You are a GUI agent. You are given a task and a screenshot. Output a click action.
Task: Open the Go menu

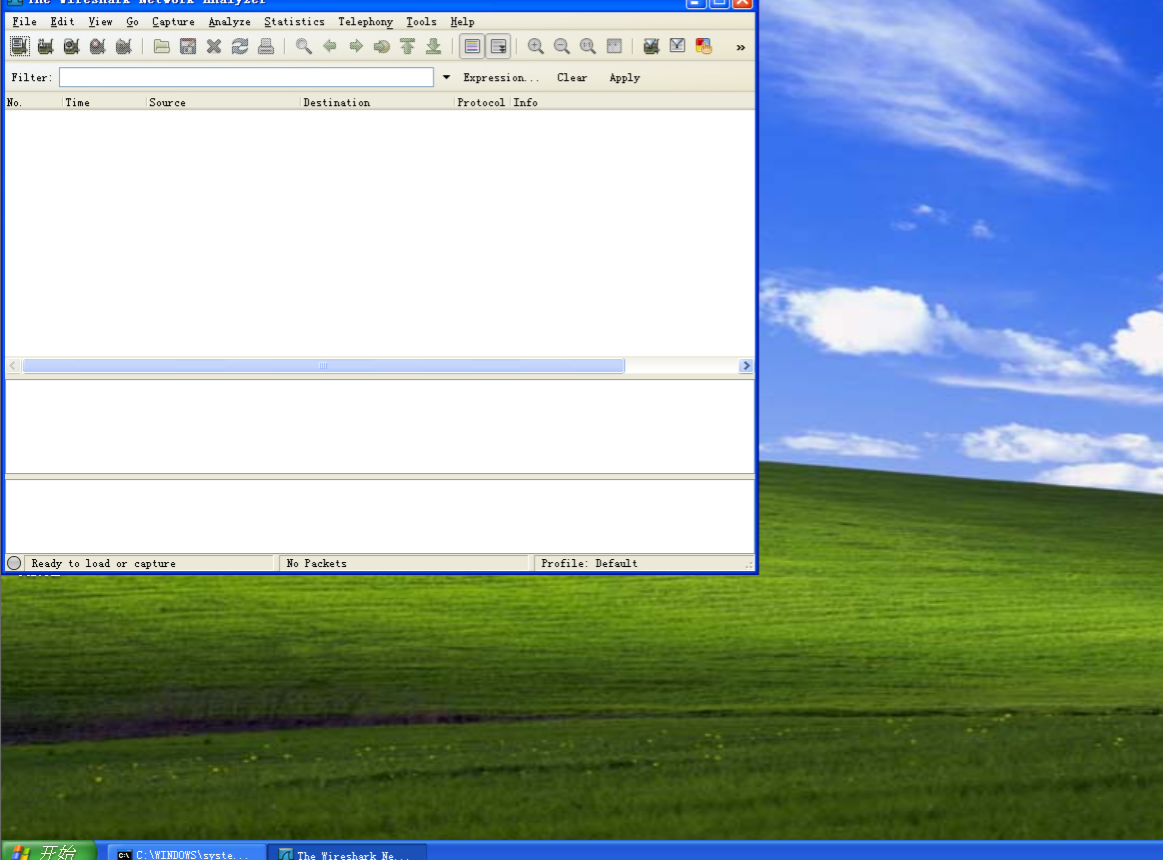click(x=132, y=22)
